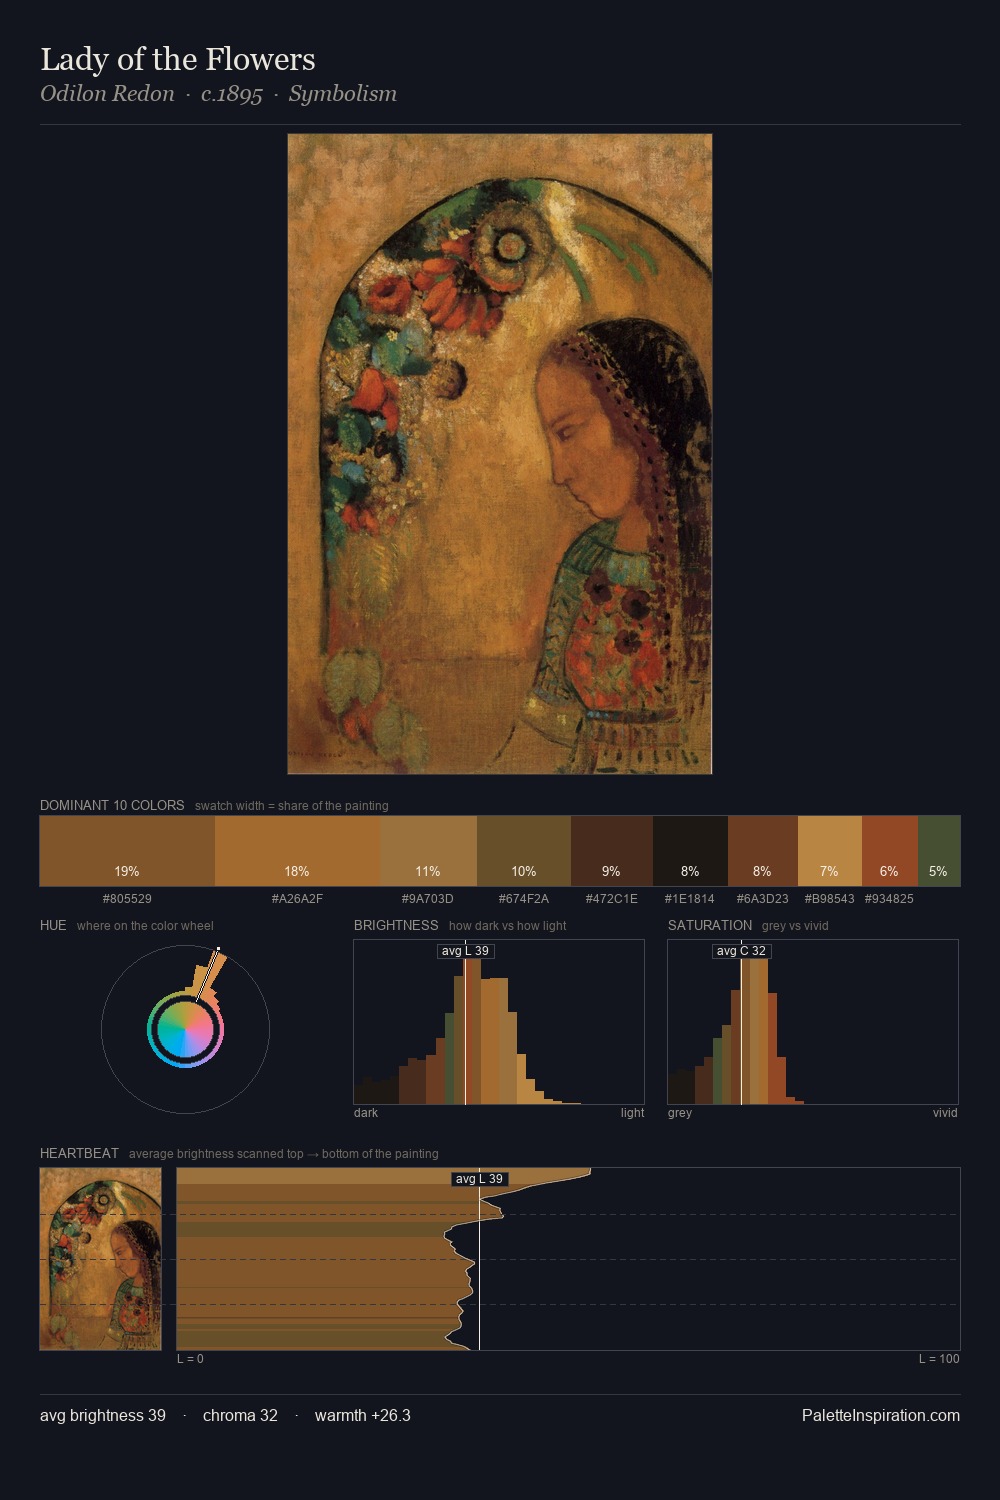
Task: Click the hex code #472C1E label
Action: pos(611,899)
